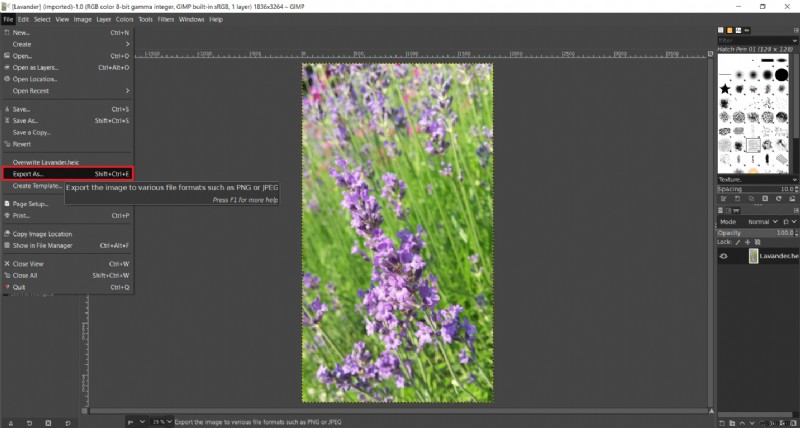Toggle lock pixels brush icon
The width and height of the screenshot is (800, 428).
click(738, 242)
